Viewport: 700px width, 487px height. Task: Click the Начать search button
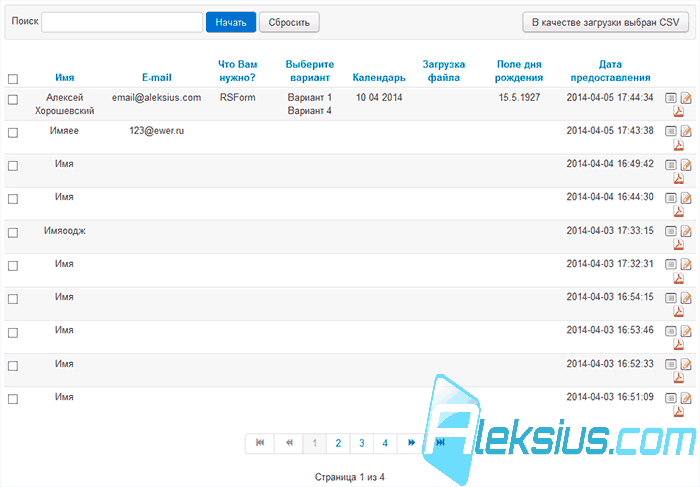[x=231, y=22]
